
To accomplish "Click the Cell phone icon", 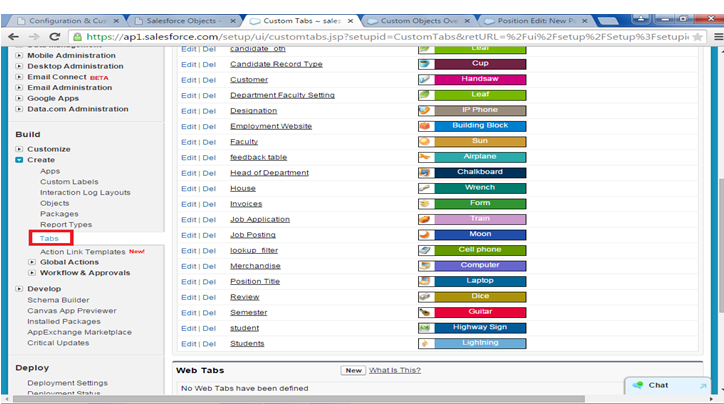I will pos(426,250).
